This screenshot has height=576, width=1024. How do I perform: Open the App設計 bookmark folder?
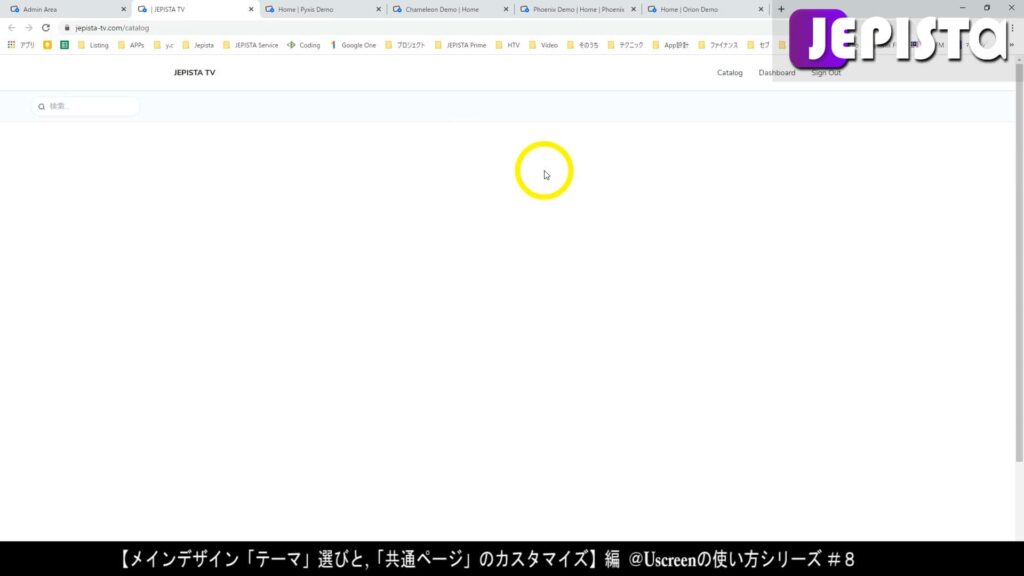click(670, 45)
